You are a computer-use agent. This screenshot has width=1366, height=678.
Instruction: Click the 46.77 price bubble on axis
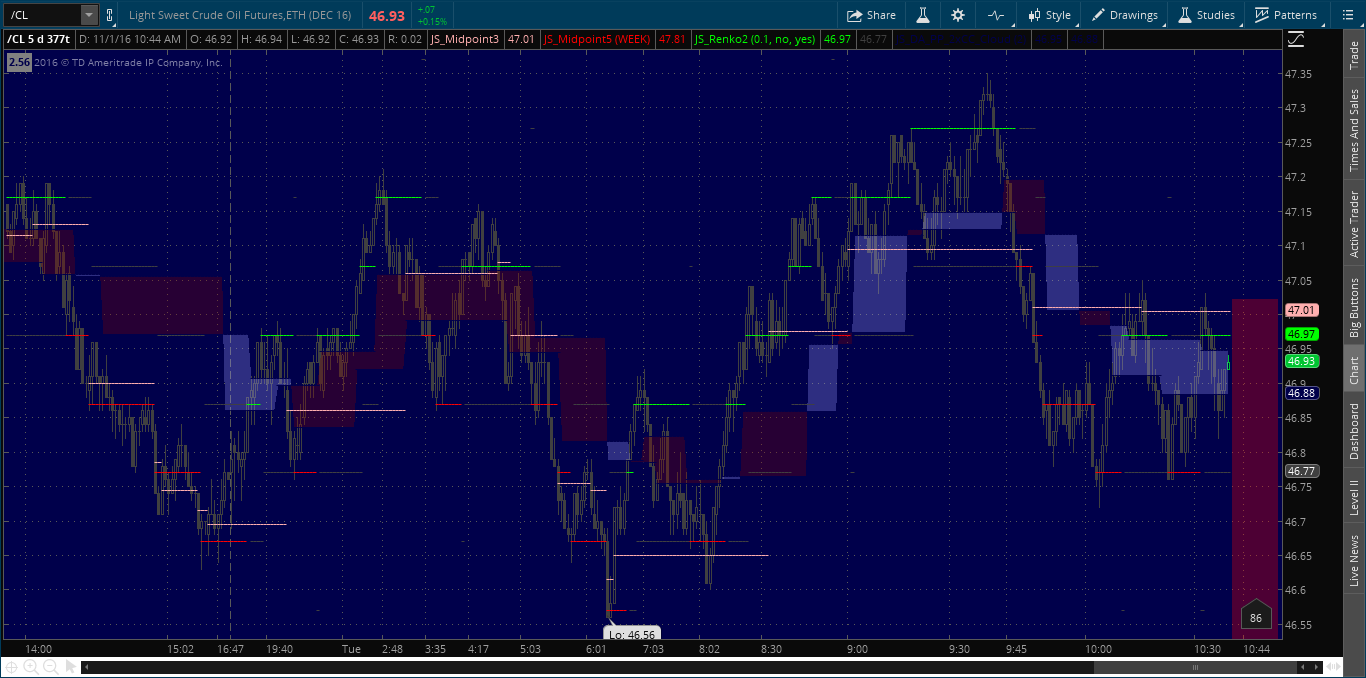[x=1302, y=471]
